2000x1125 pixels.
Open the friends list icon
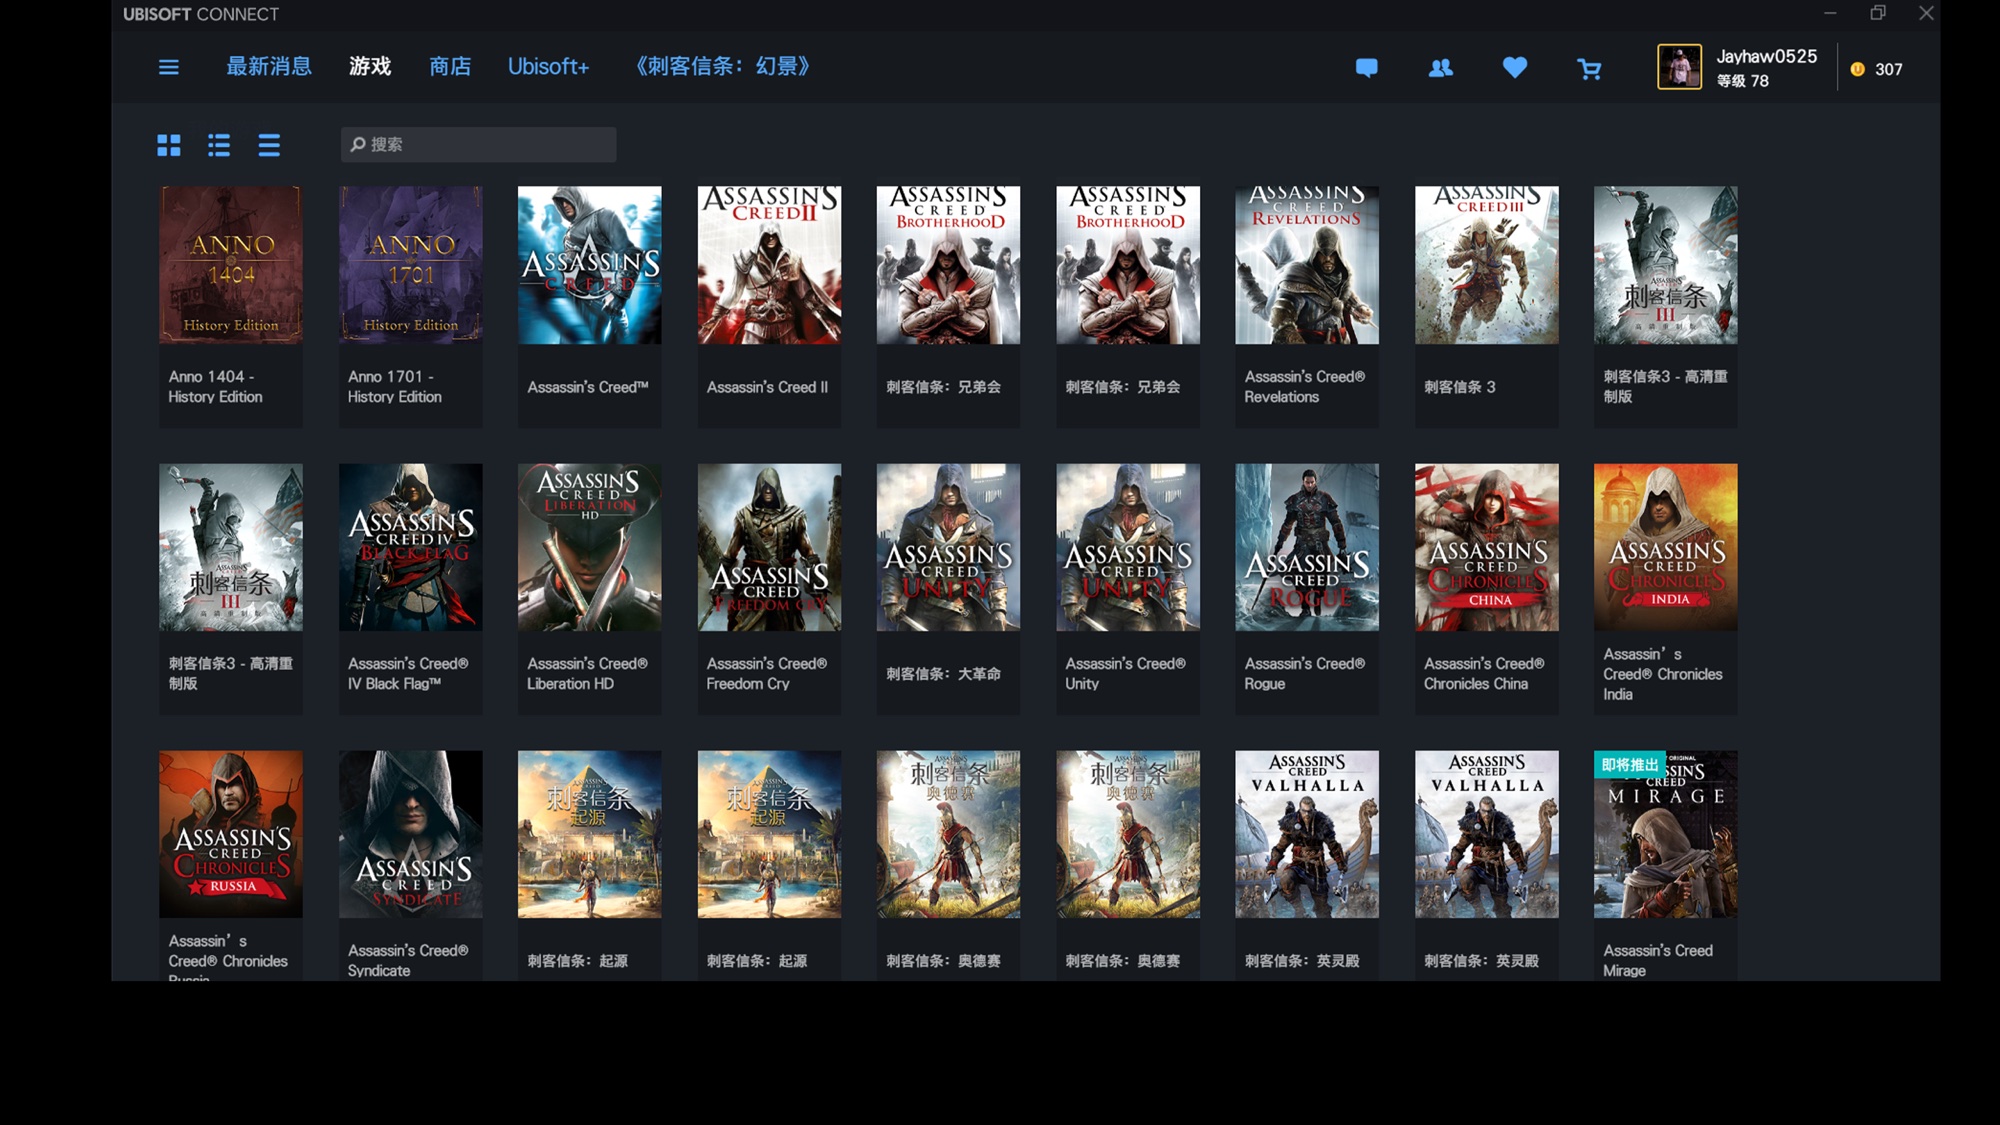[x=1441, y=68]
